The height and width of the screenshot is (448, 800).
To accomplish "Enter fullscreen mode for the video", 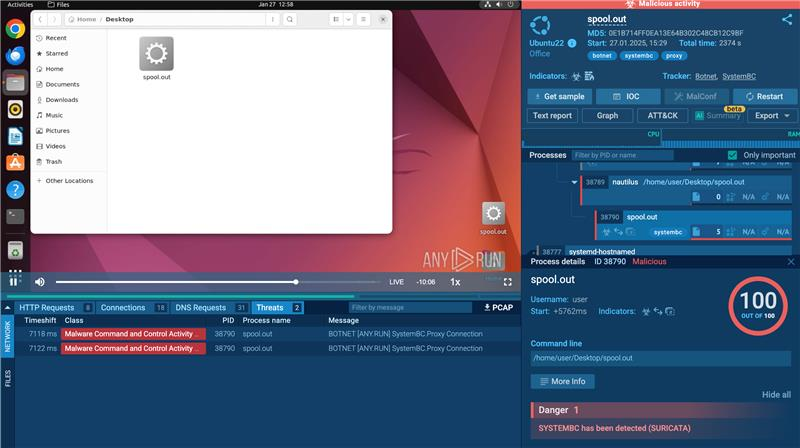I will [508, 282].
